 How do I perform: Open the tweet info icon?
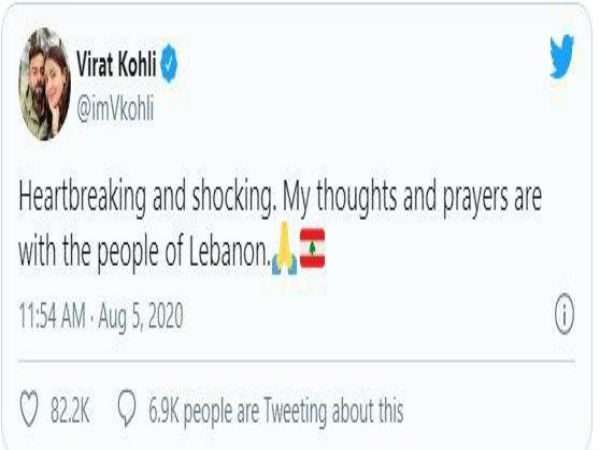564,314
